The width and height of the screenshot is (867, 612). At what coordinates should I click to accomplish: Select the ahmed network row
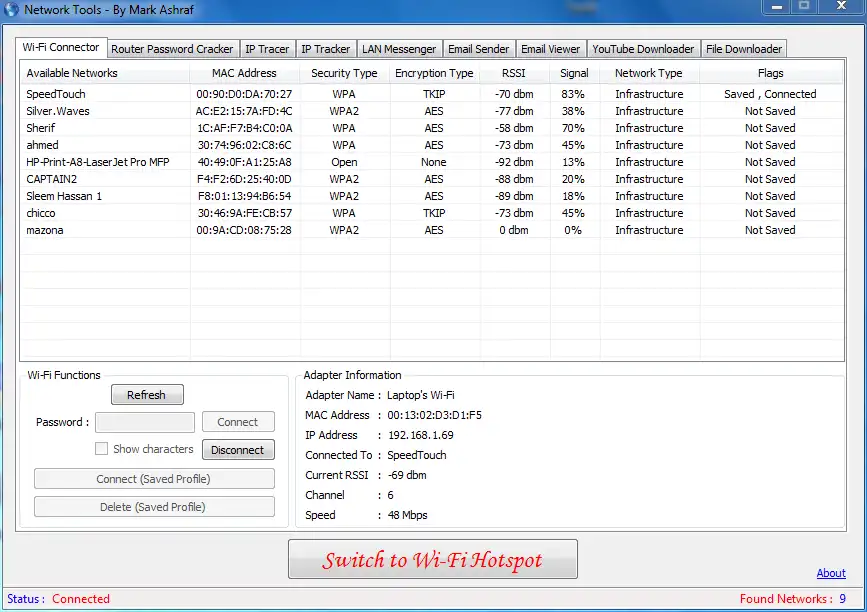(x=432, y=145)
